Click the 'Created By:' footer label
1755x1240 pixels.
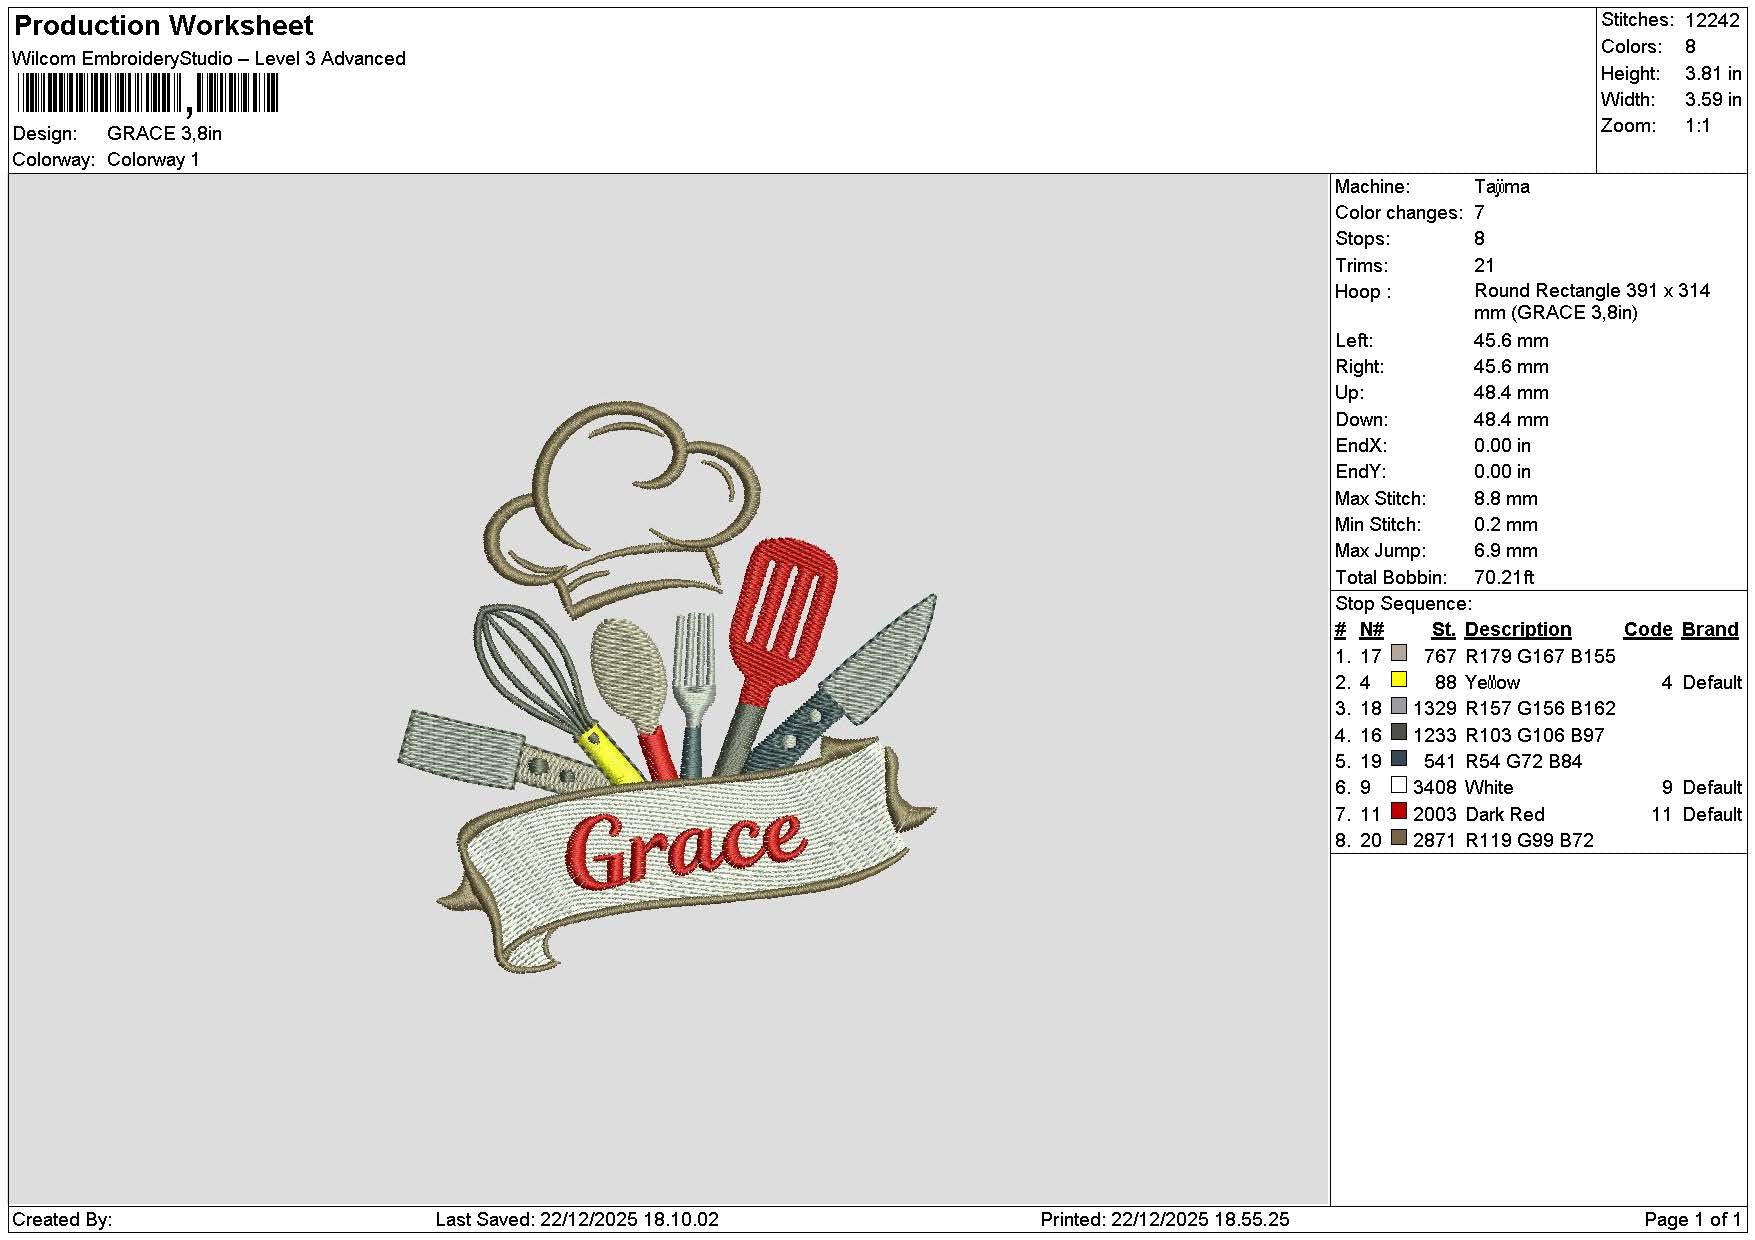pyautogui.click(x=62, y=1220)
